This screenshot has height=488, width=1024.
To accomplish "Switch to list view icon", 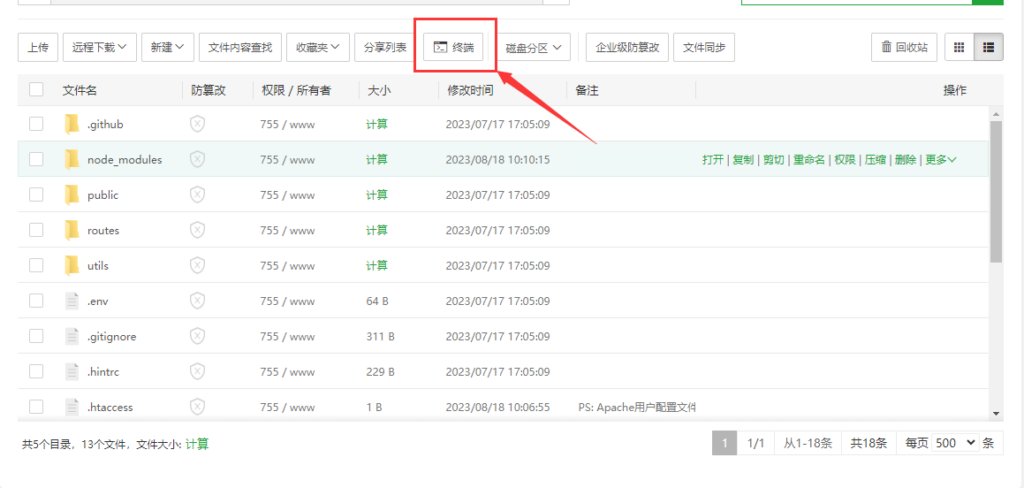I will pos(989,47).
